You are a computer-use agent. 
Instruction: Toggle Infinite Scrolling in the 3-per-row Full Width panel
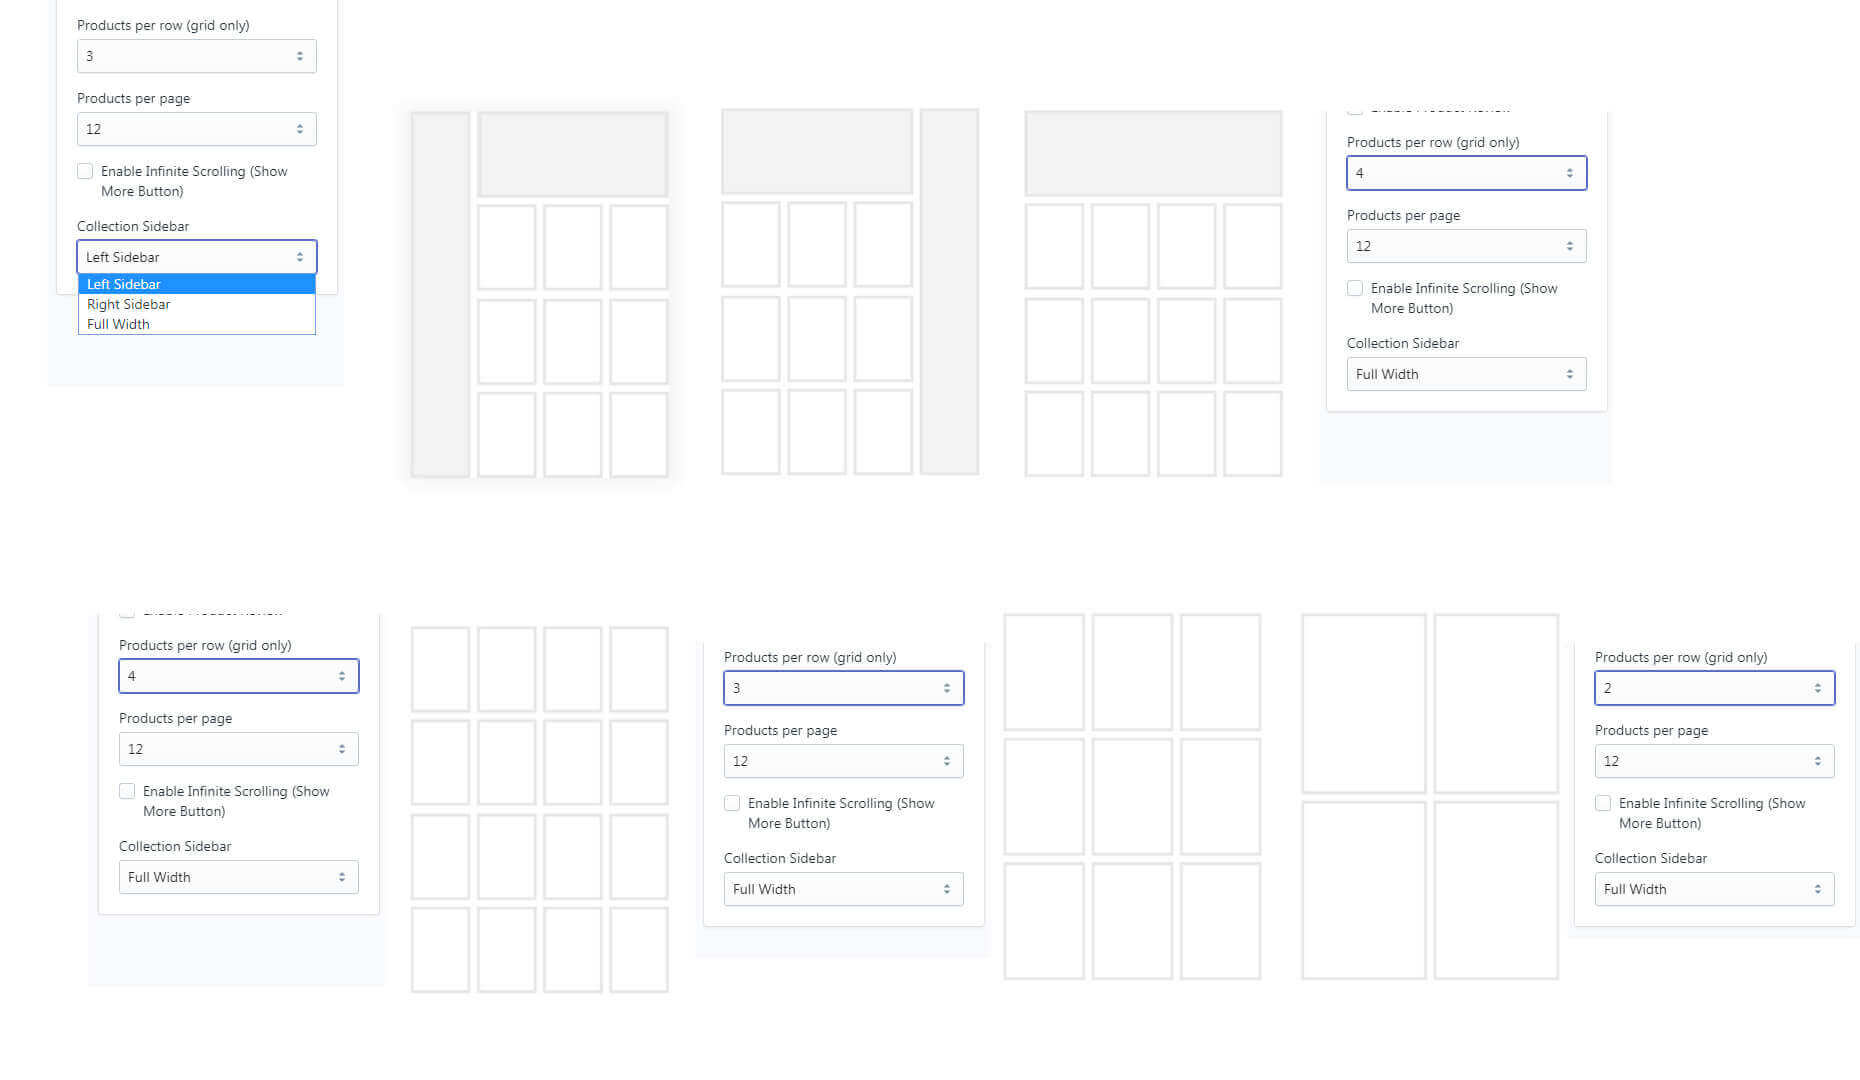pyautogui.click(x=732, y=803)
